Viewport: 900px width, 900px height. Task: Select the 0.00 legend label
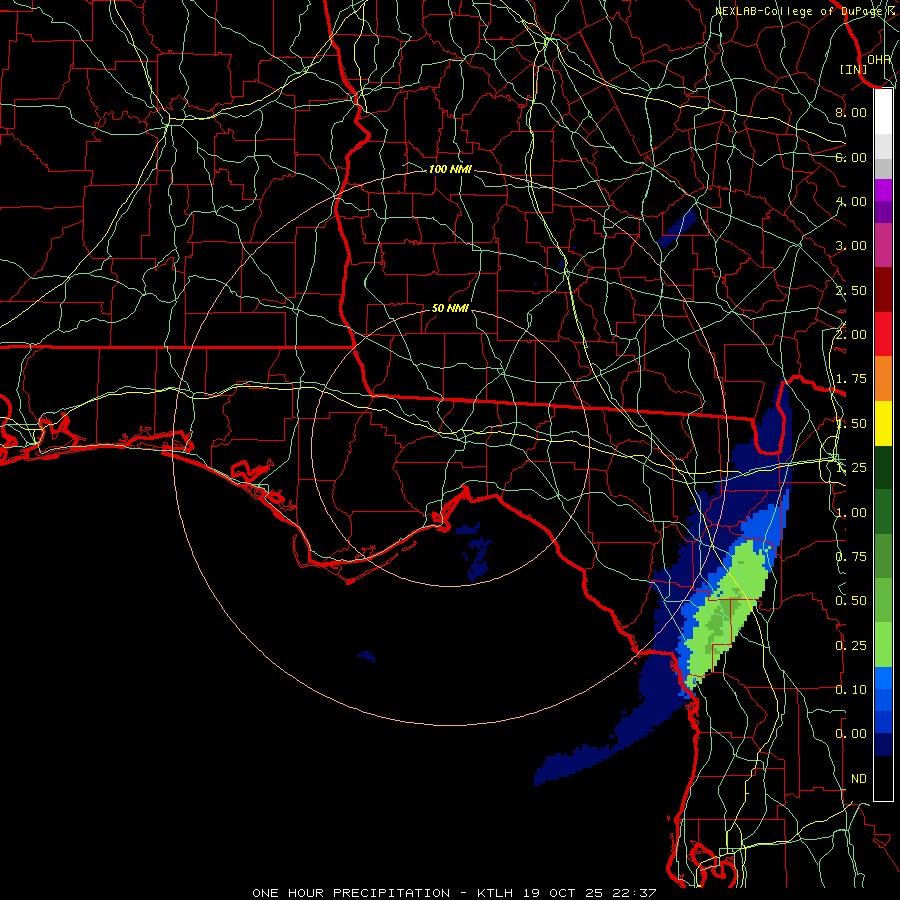pos(851,734)
